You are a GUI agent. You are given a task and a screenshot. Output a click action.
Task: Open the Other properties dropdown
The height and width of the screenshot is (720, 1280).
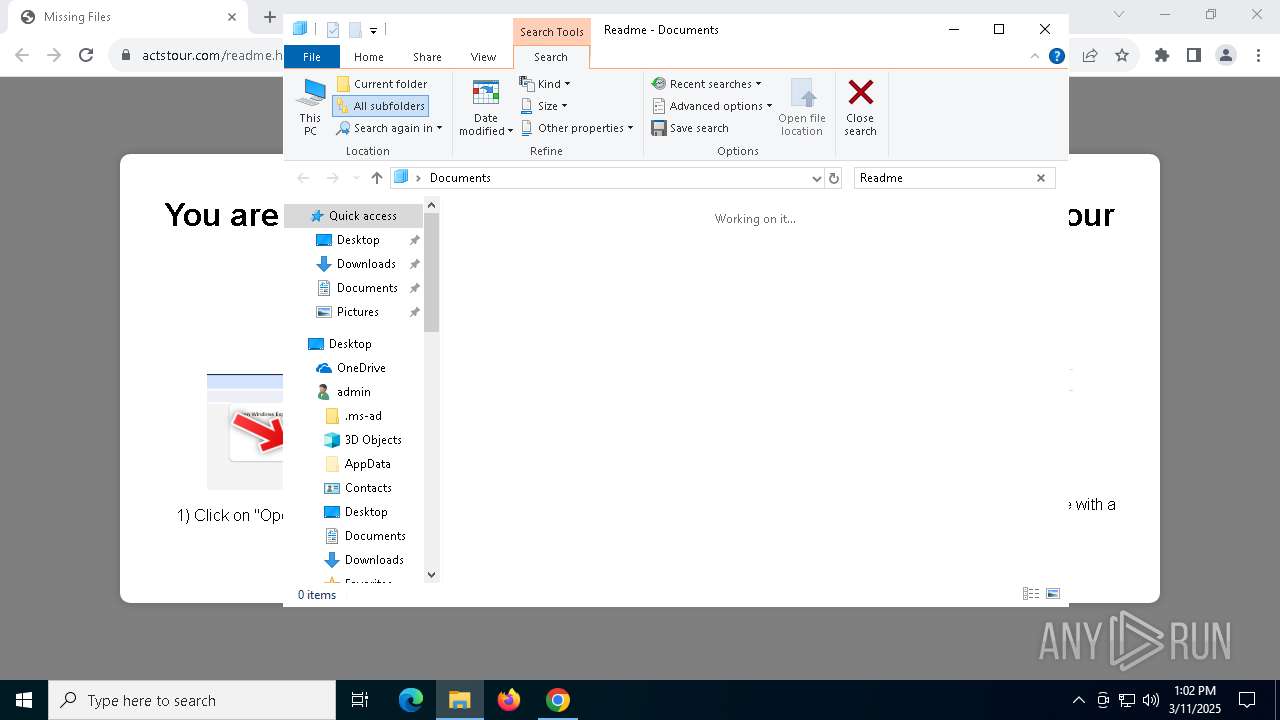point(577,128)
